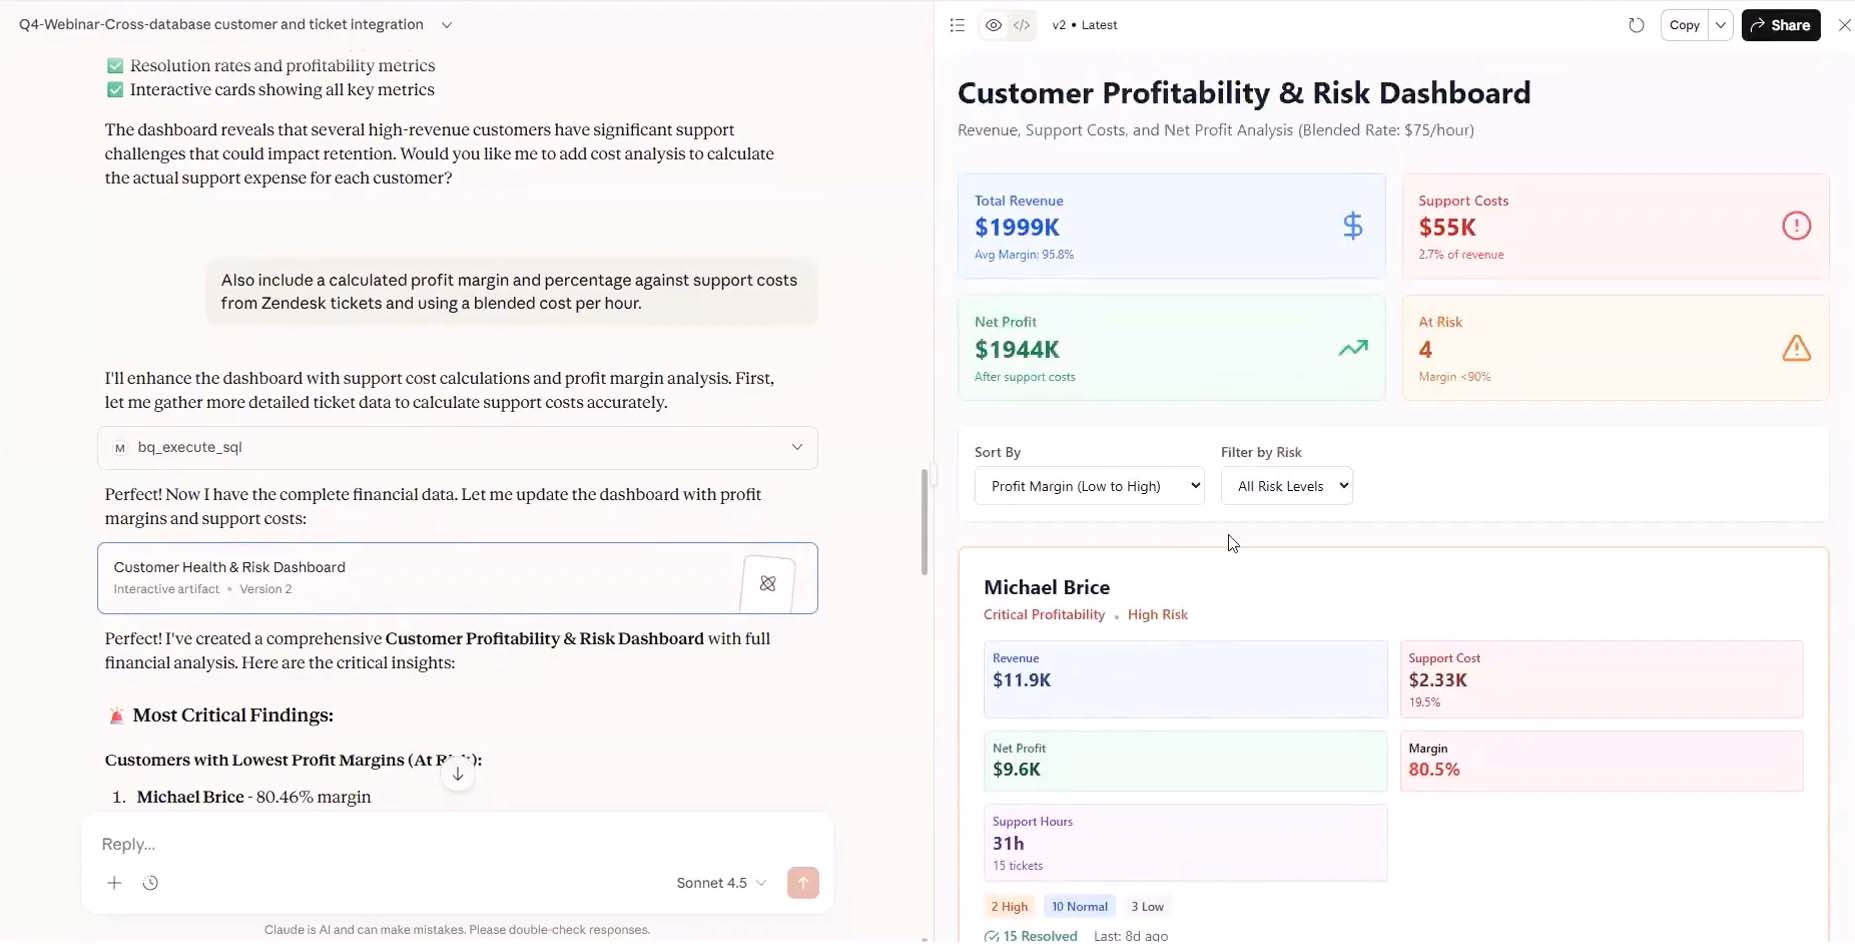Click the refresh artifact icon
This screenshot has width=1855, height=948.
(1636, 25)
